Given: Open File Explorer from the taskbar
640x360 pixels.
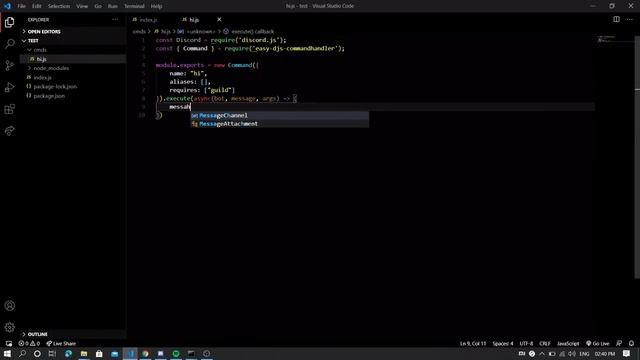Looking at the screenshot, I should [x=84, y=353].
